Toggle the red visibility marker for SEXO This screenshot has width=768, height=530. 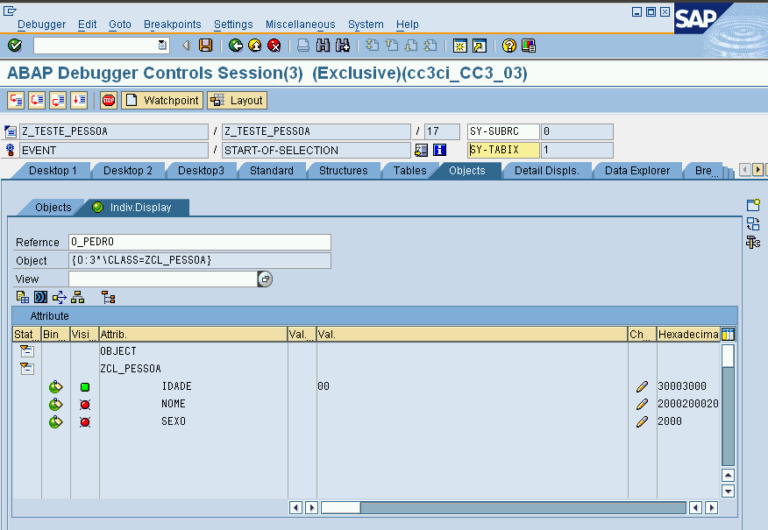tap(84, 422)
